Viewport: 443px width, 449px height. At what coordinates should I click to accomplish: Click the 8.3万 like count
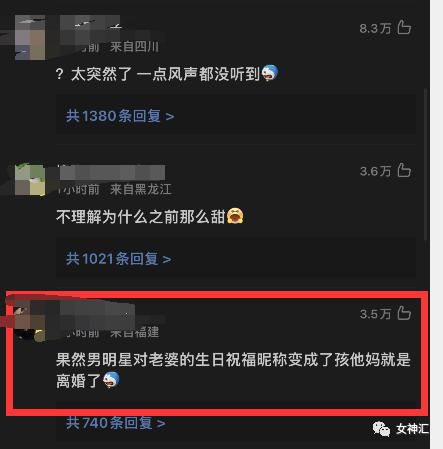point(375,28)
